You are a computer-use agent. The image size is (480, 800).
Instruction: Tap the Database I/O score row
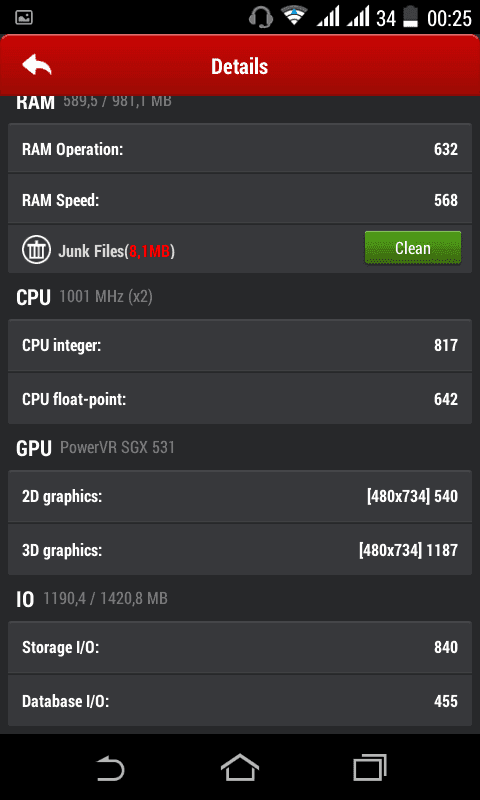tap(240, 701)
